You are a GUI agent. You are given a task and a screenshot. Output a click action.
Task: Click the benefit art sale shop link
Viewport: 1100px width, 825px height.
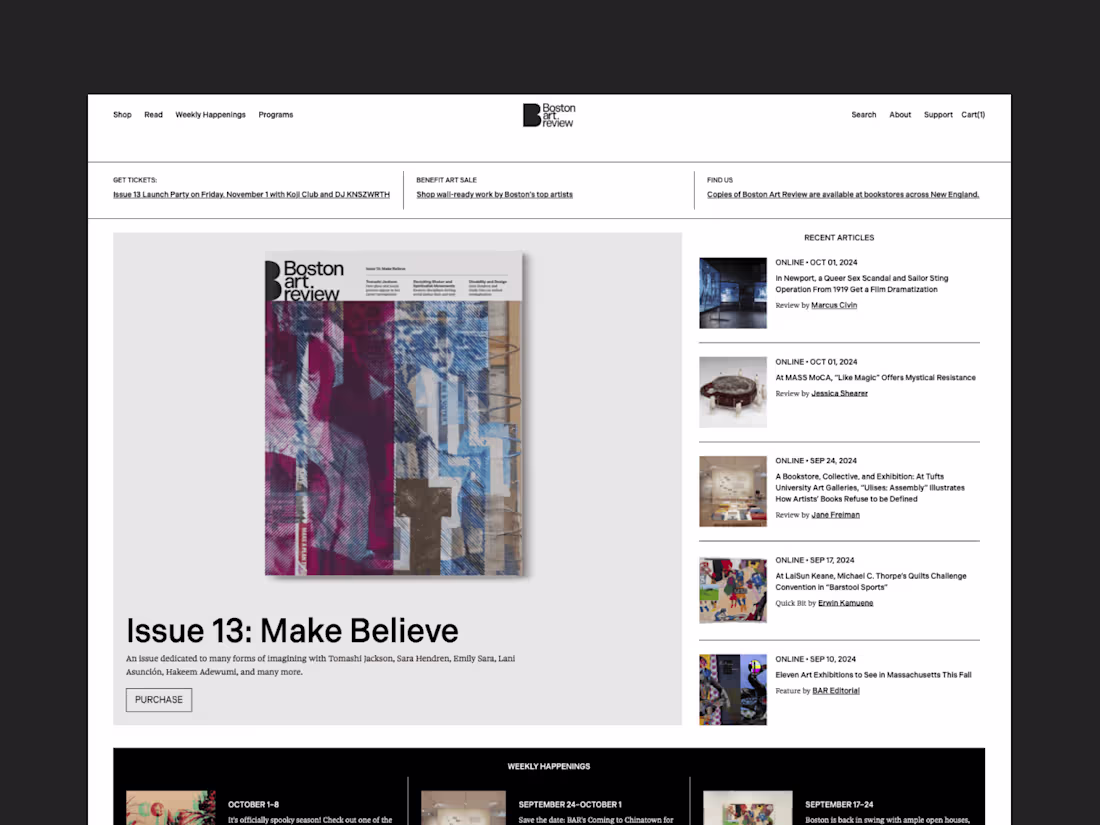[494, 194]
